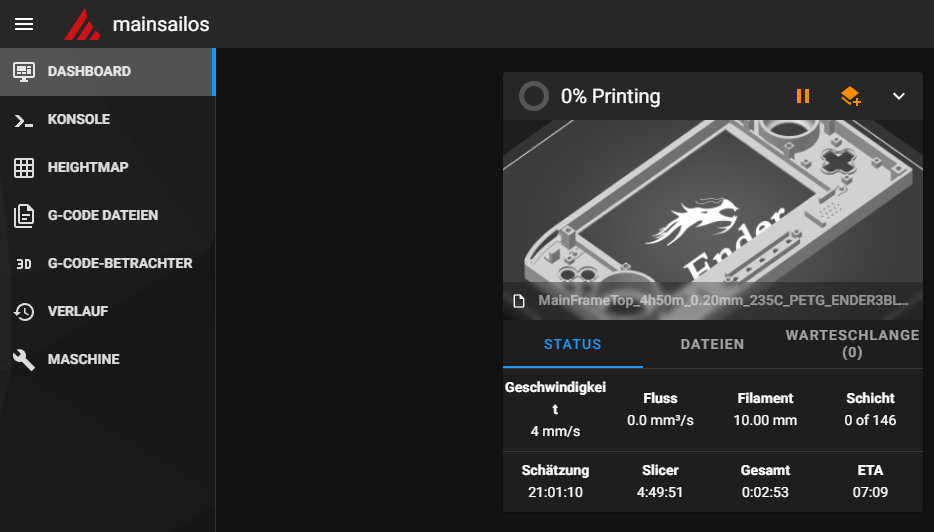Screen dimensions: 934x532
Task: Click the Filament value 10.00 mm
Action: click(x=765, y=421)
